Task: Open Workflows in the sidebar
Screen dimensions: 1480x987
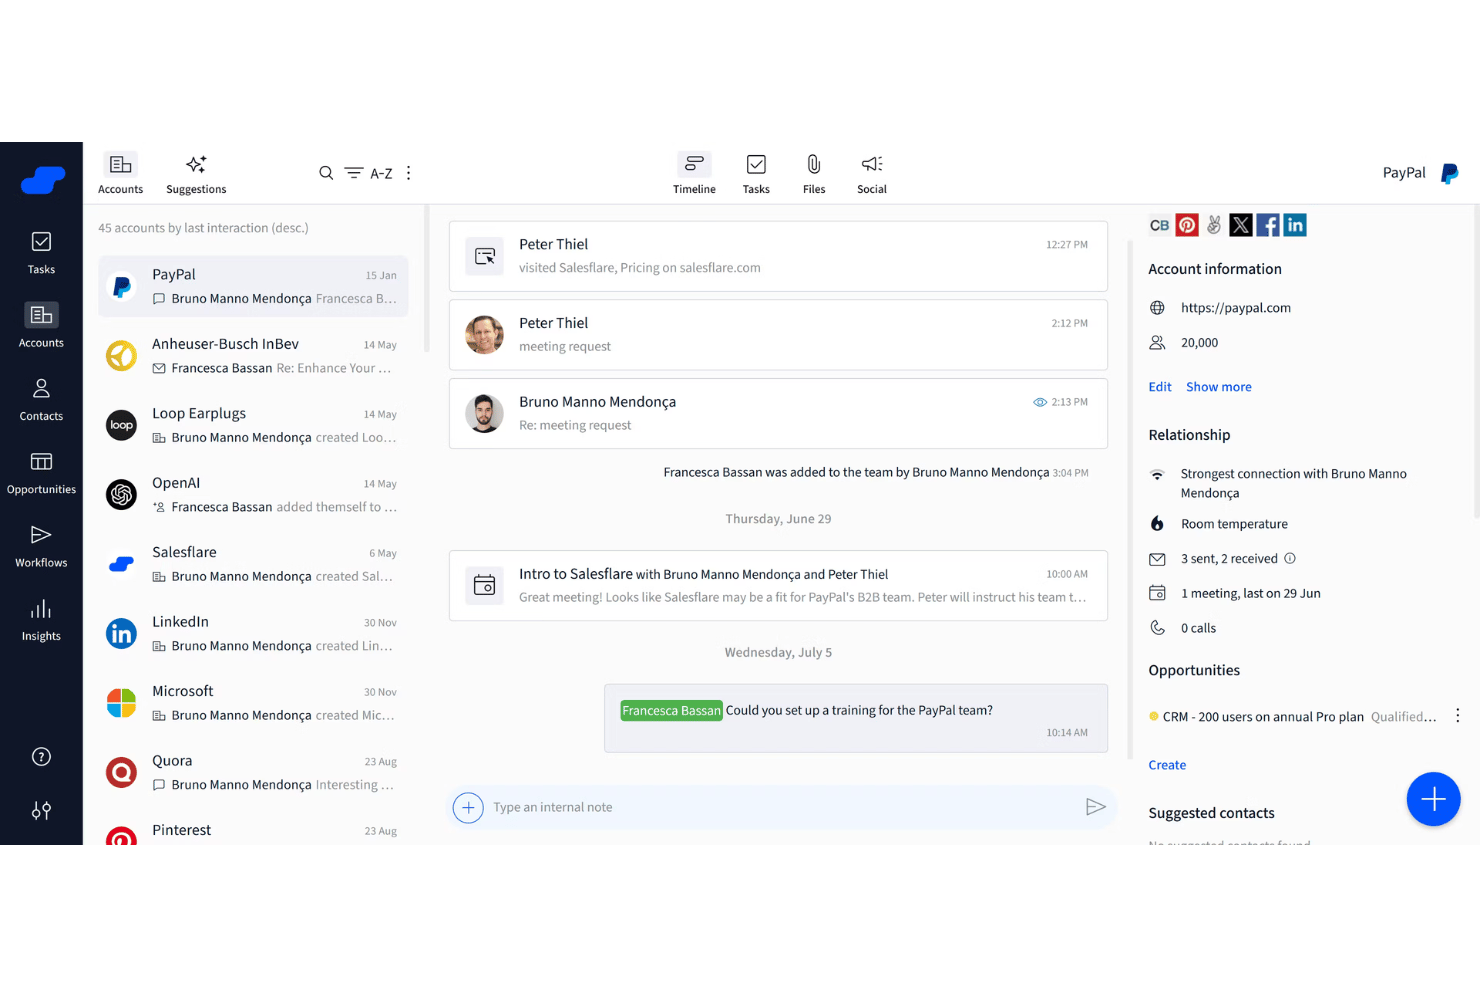Action: click(41, 546)
